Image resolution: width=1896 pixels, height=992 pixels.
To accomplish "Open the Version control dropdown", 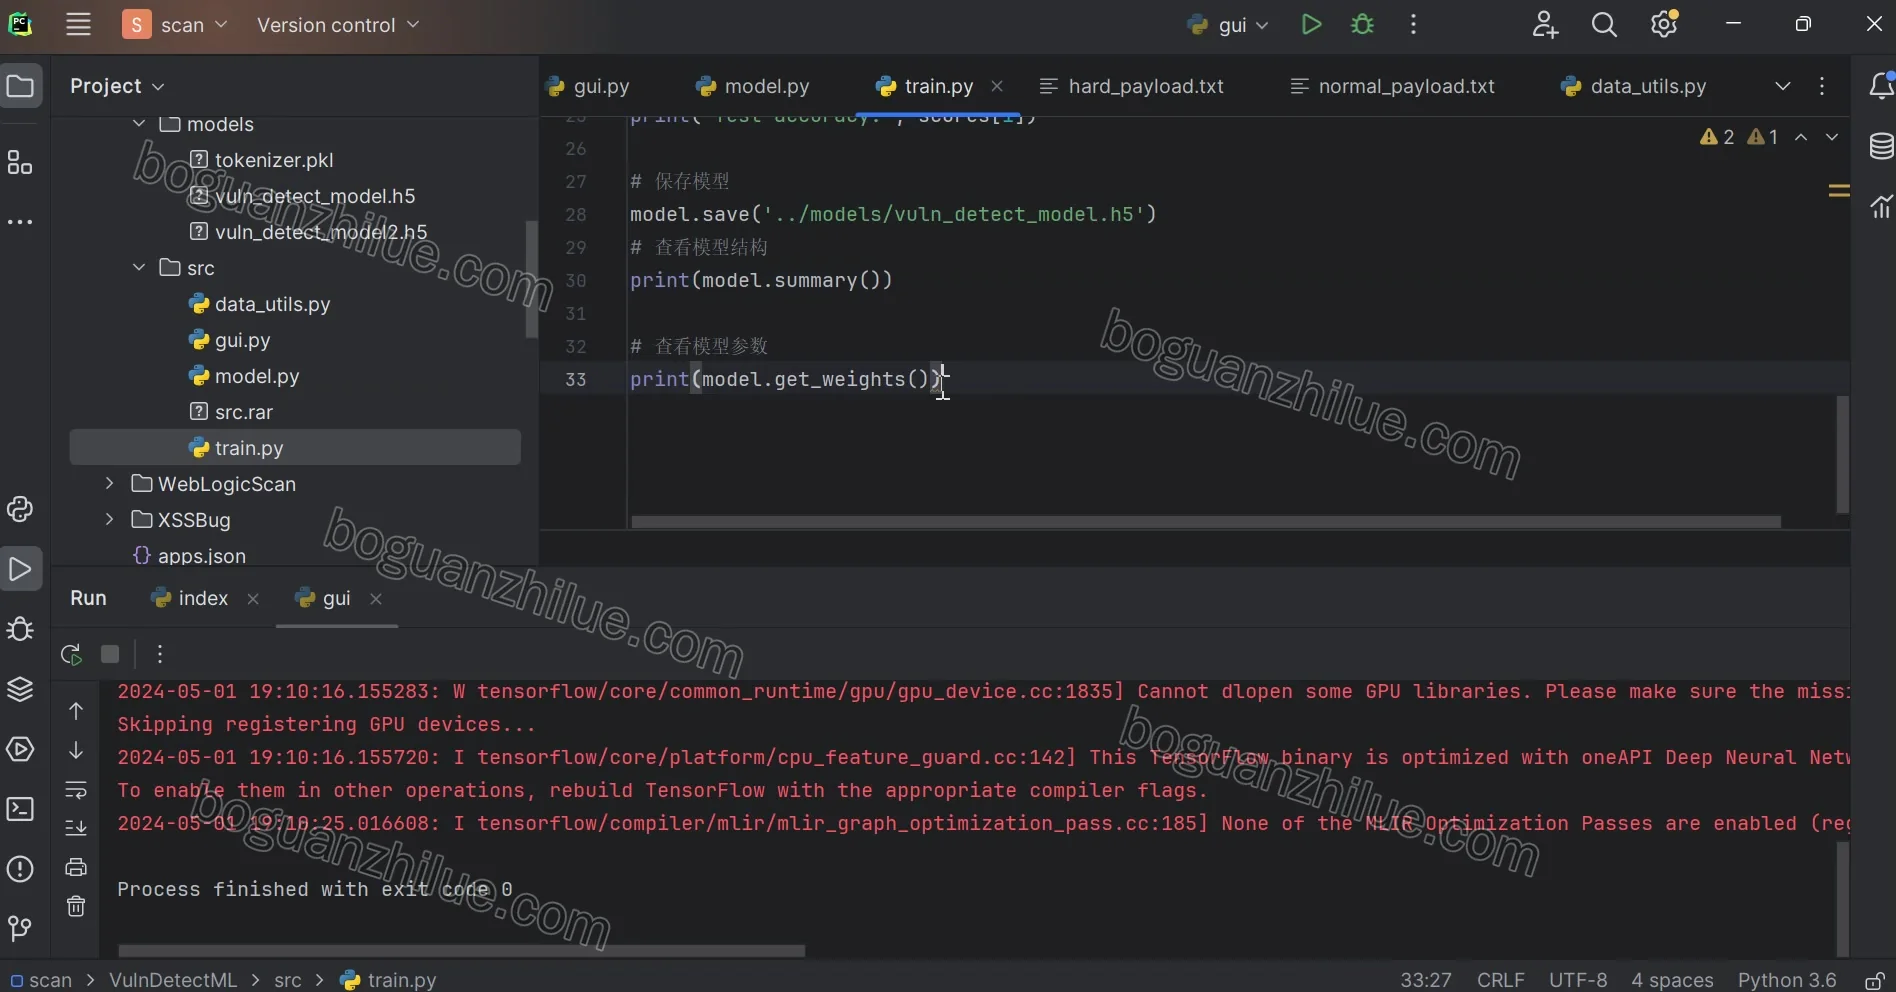I will tap(338, 25).
